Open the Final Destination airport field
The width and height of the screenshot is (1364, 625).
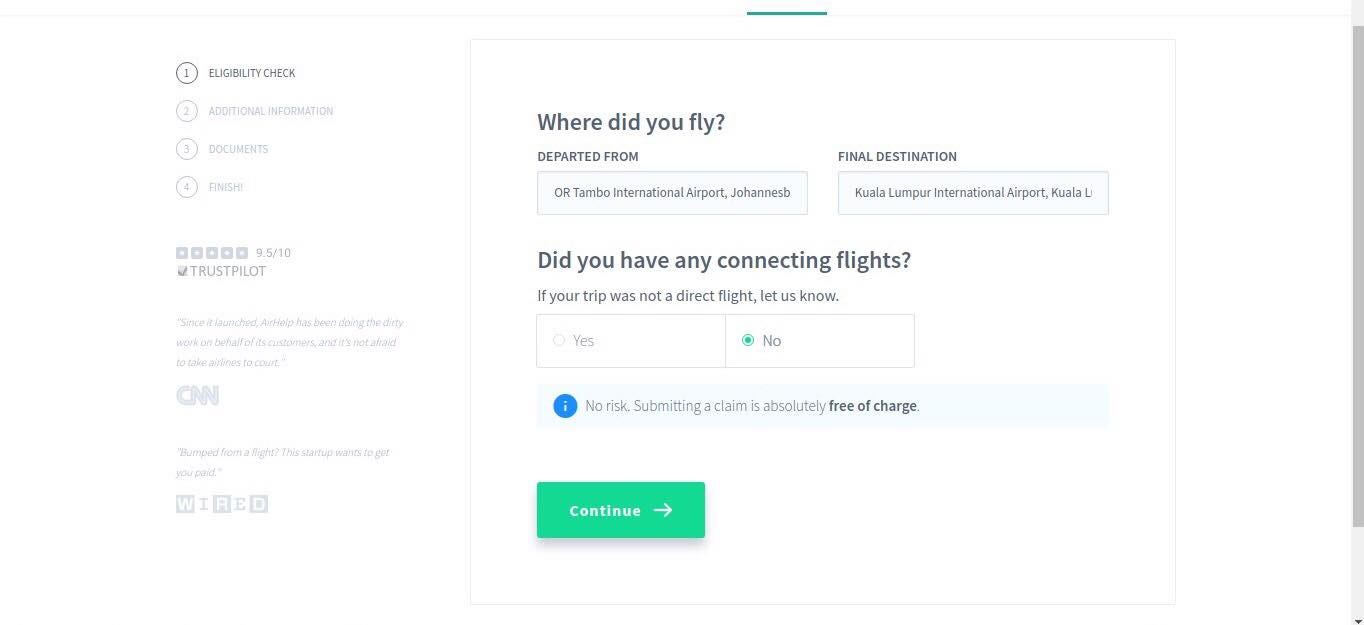(973, 192)
